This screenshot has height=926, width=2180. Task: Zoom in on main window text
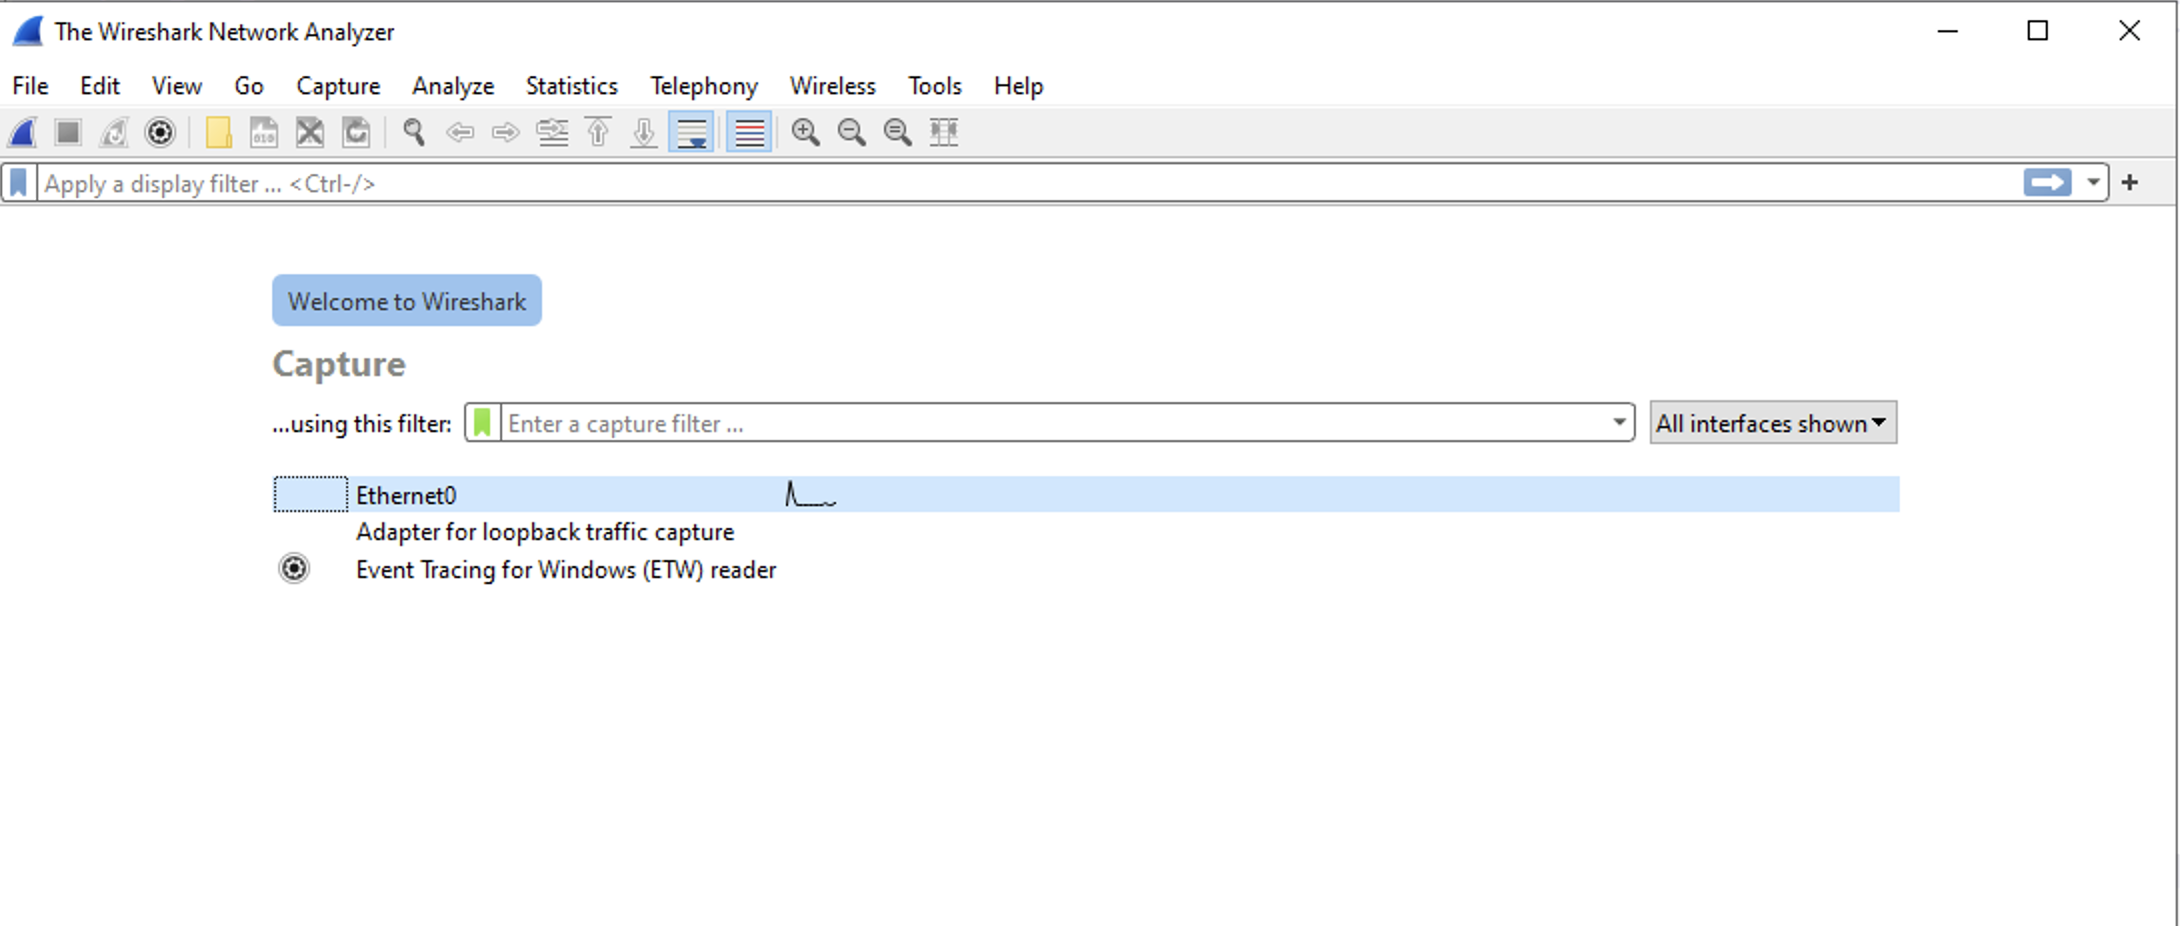click(806, 132)
